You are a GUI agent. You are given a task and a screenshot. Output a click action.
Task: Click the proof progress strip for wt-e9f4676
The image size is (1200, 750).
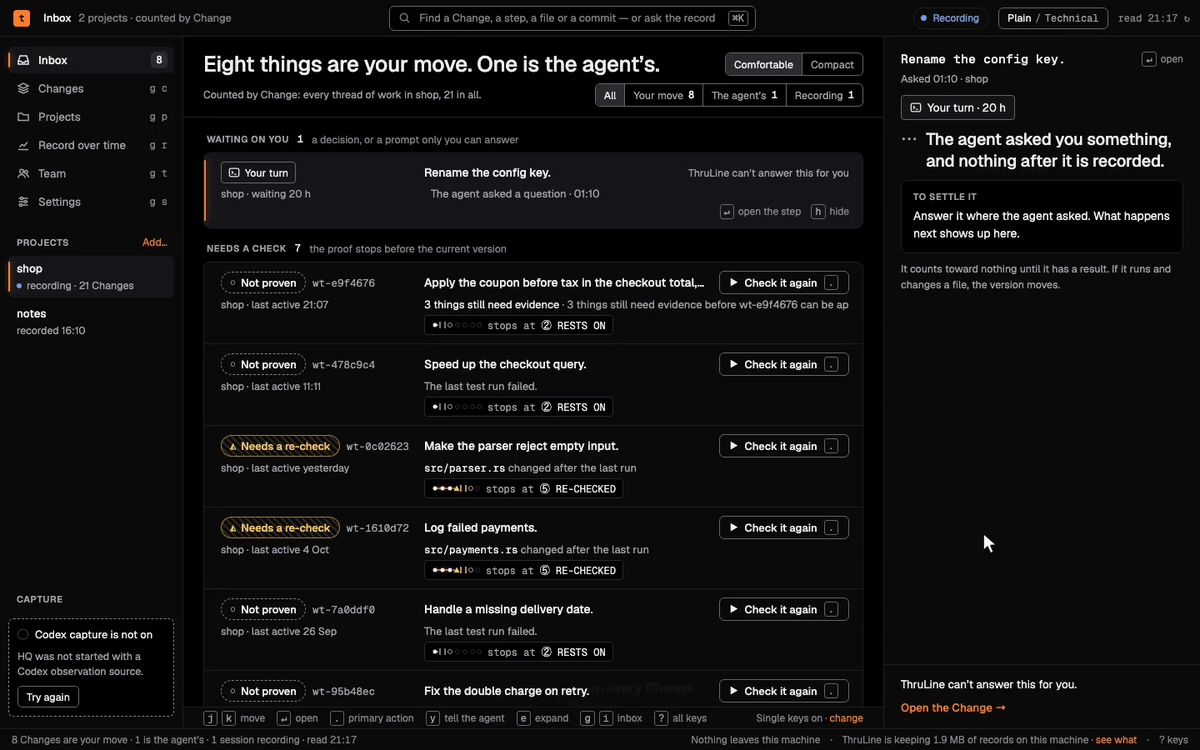click(x=518, y=325)
